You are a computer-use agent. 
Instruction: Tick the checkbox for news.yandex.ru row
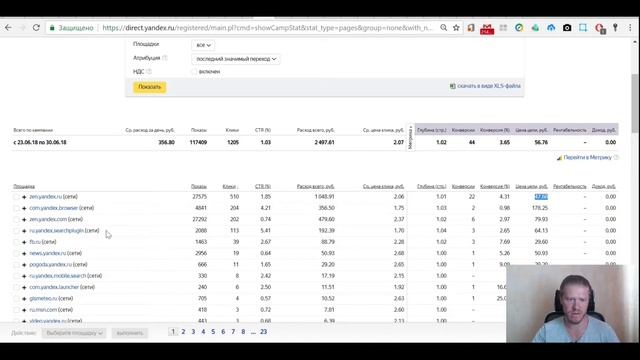click(x=16, y=253)
